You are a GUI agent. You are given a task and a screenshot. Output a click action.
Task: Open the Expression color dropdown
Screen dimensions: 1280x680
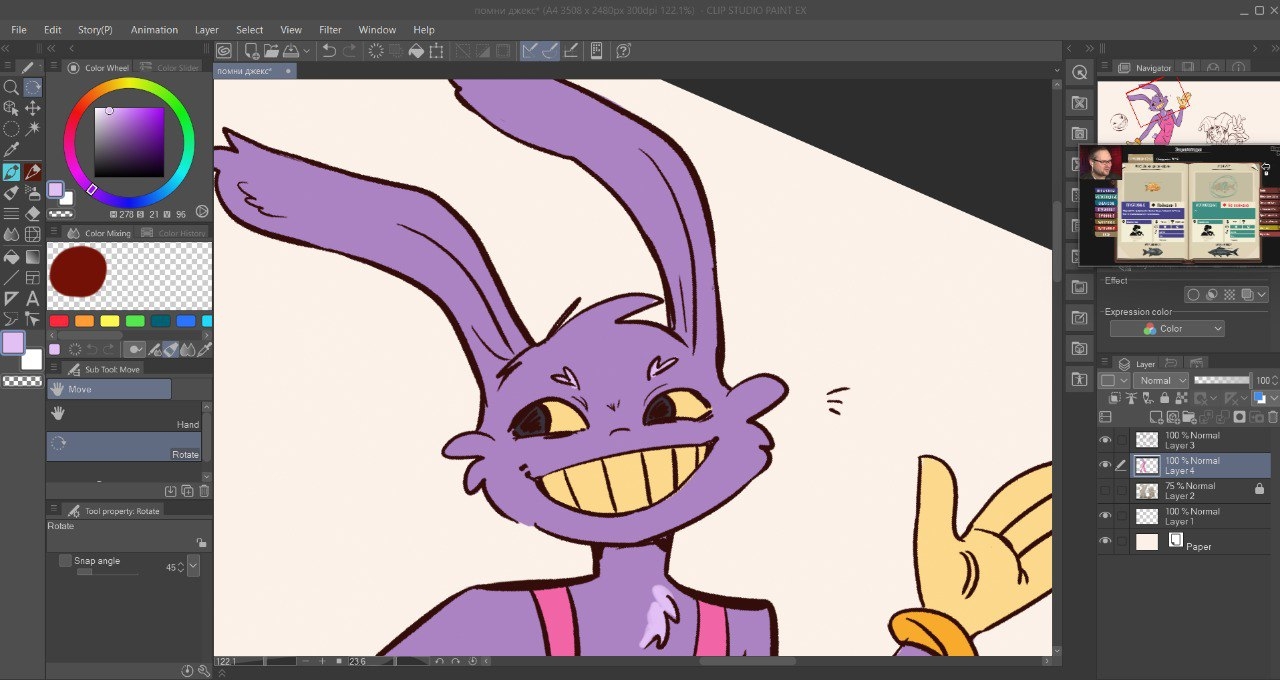coord(1167,329)
